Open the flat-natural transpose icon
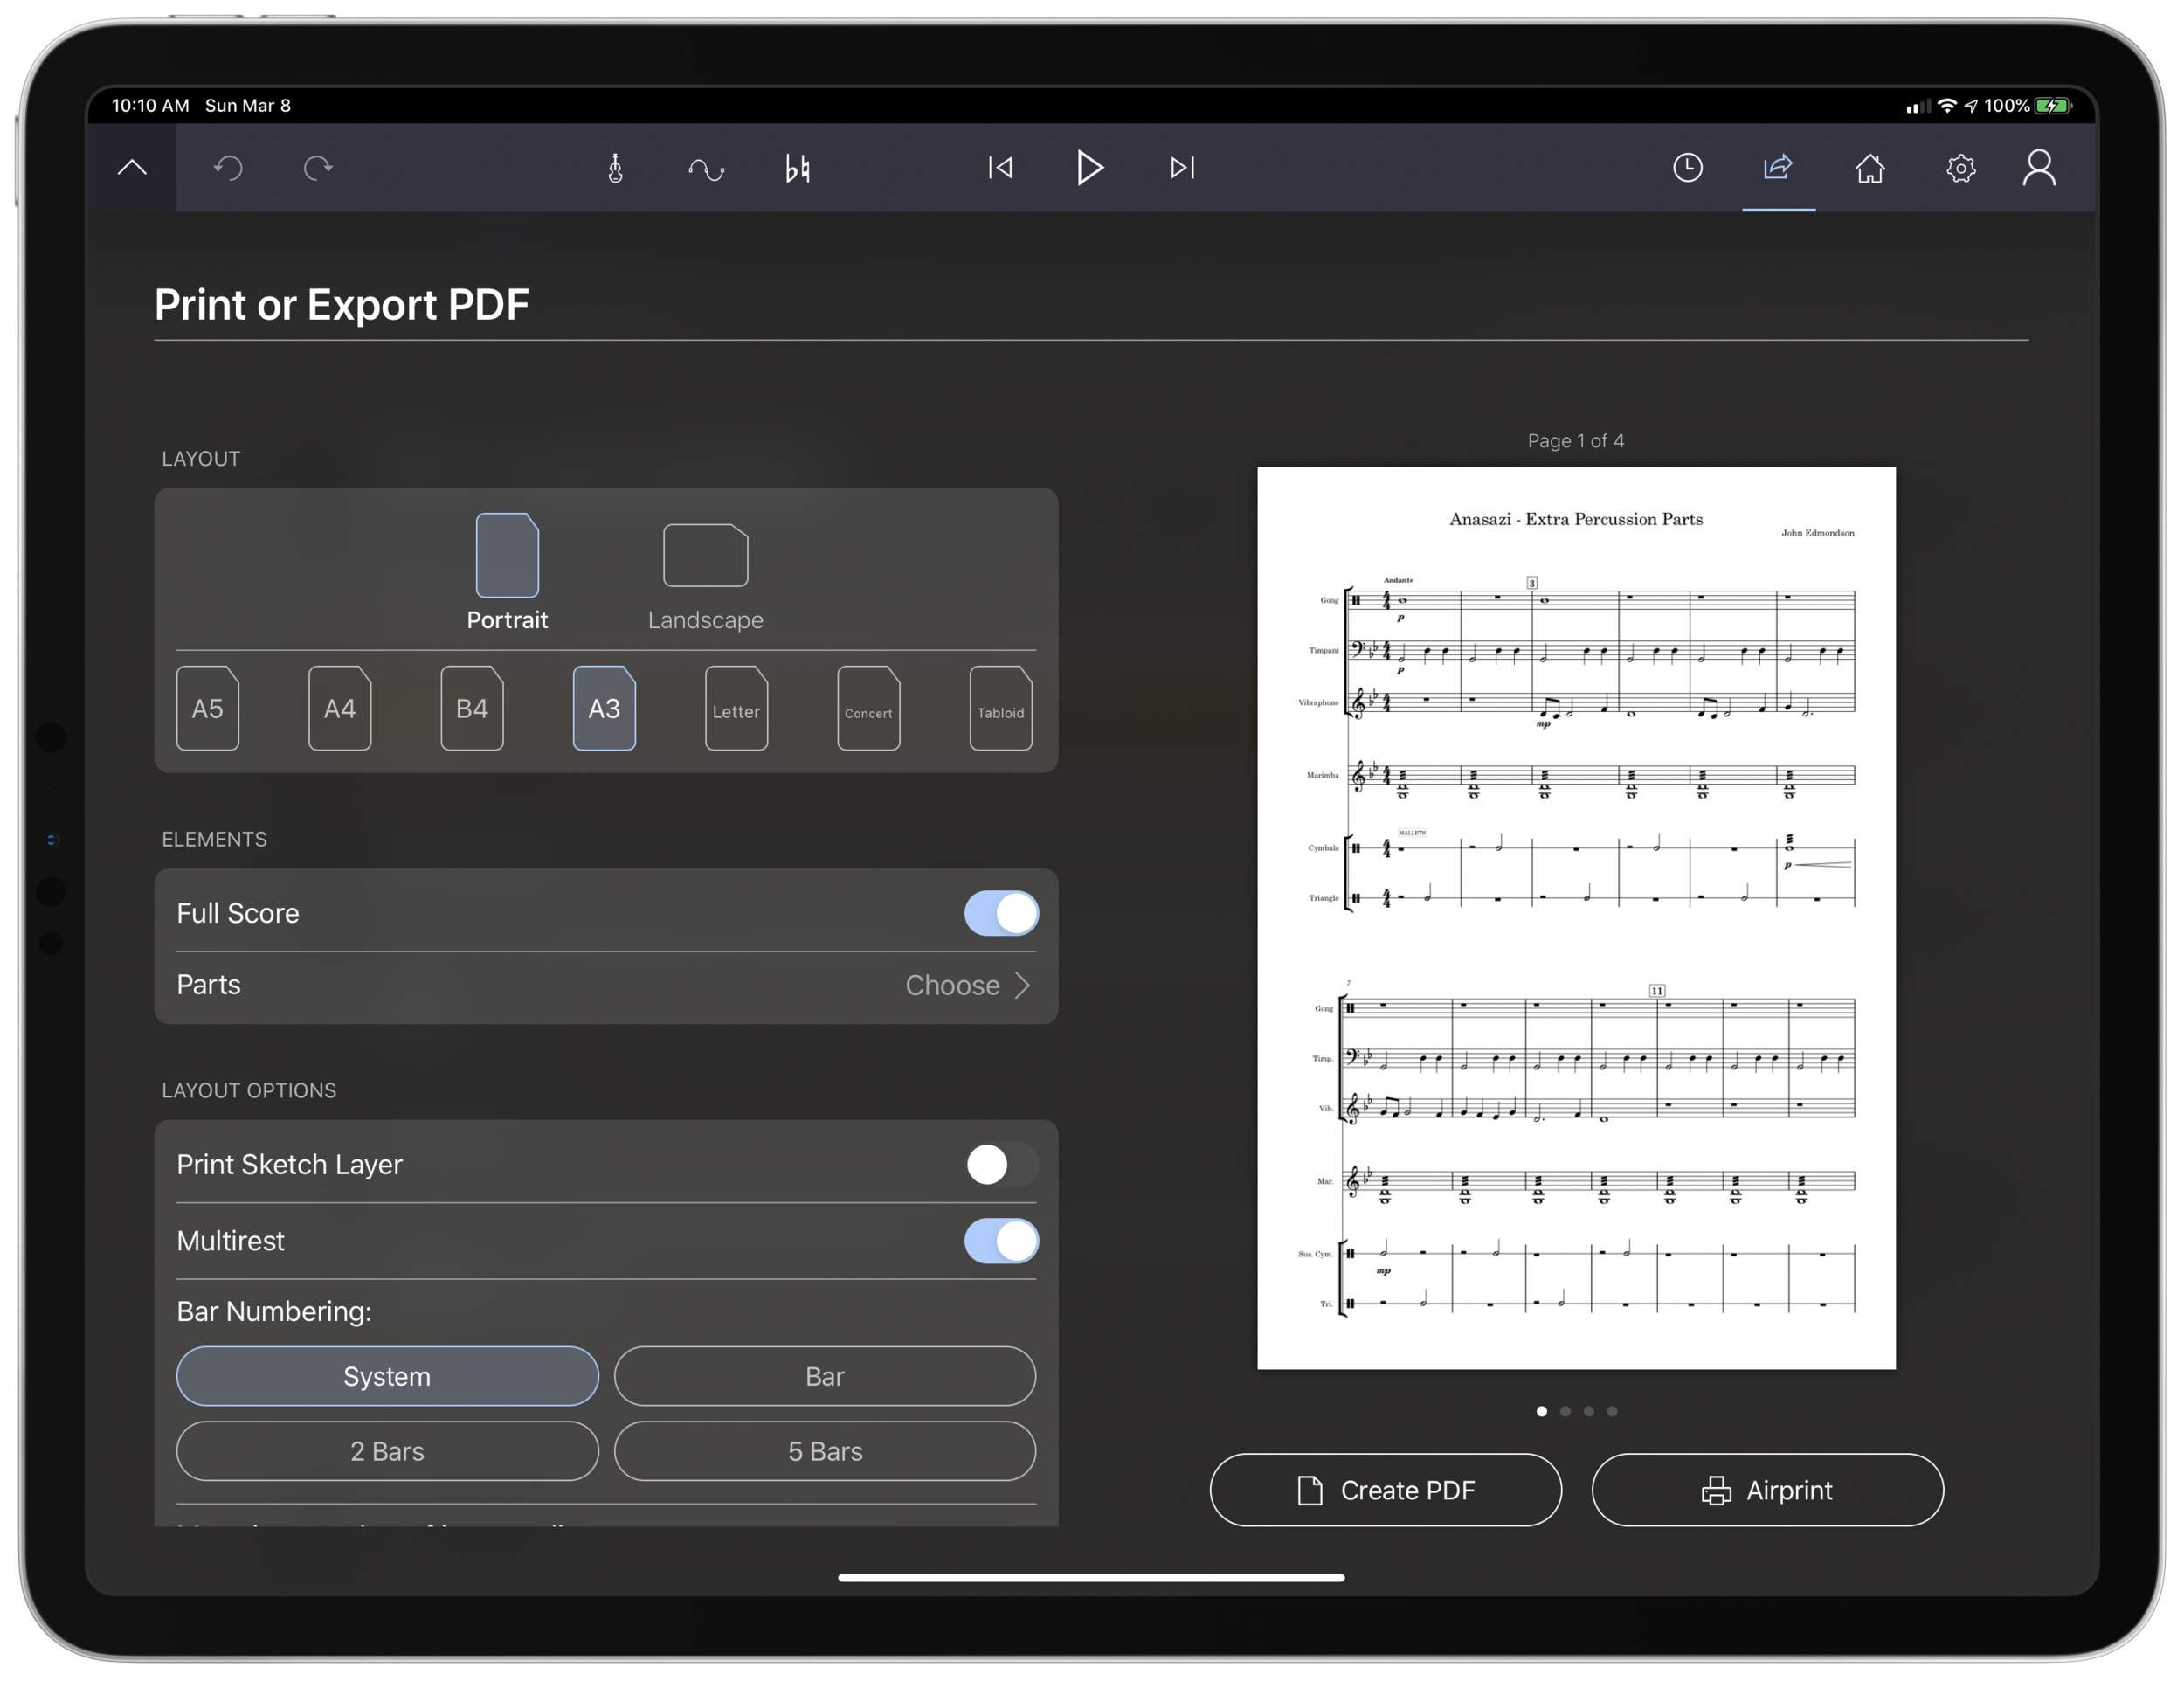The height and width of the screenshot is (1681, 2184). tap(797, 168)
